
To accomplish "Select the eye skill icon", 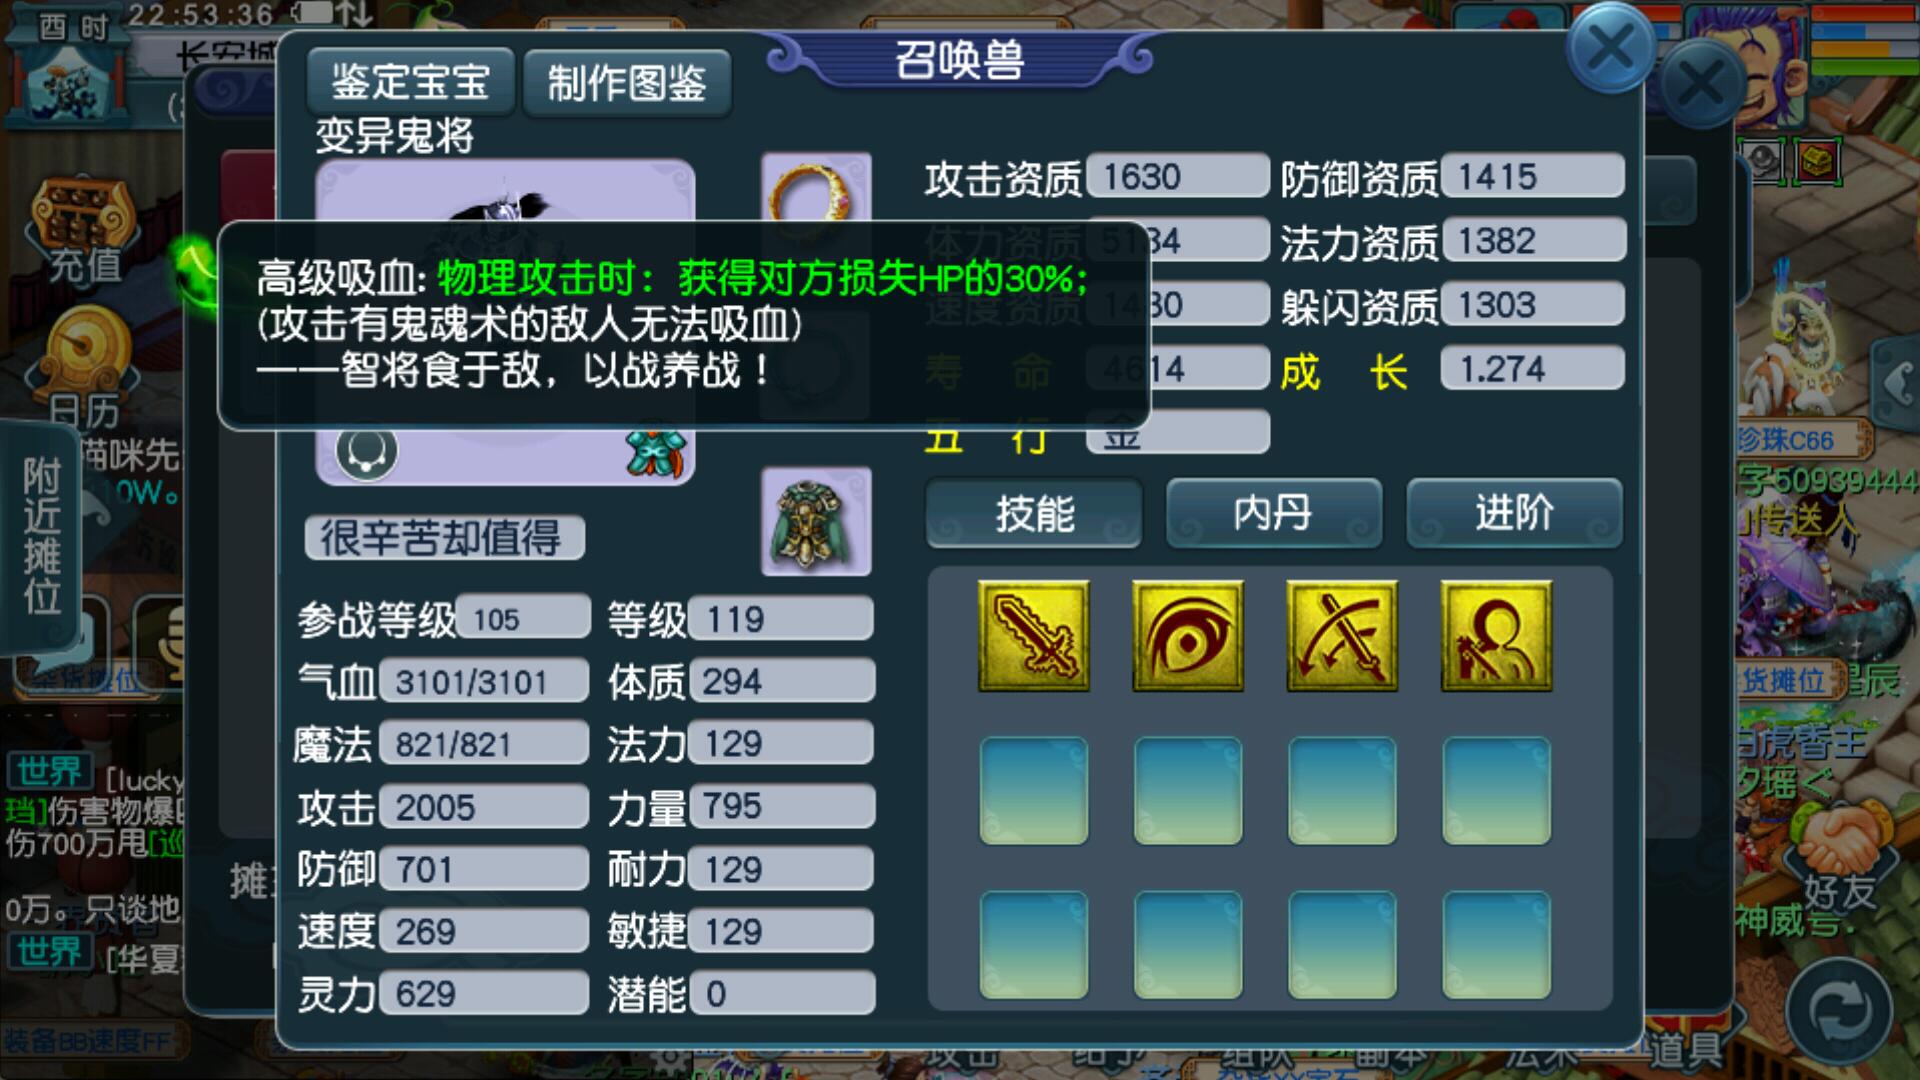I will coord(1188,636).
